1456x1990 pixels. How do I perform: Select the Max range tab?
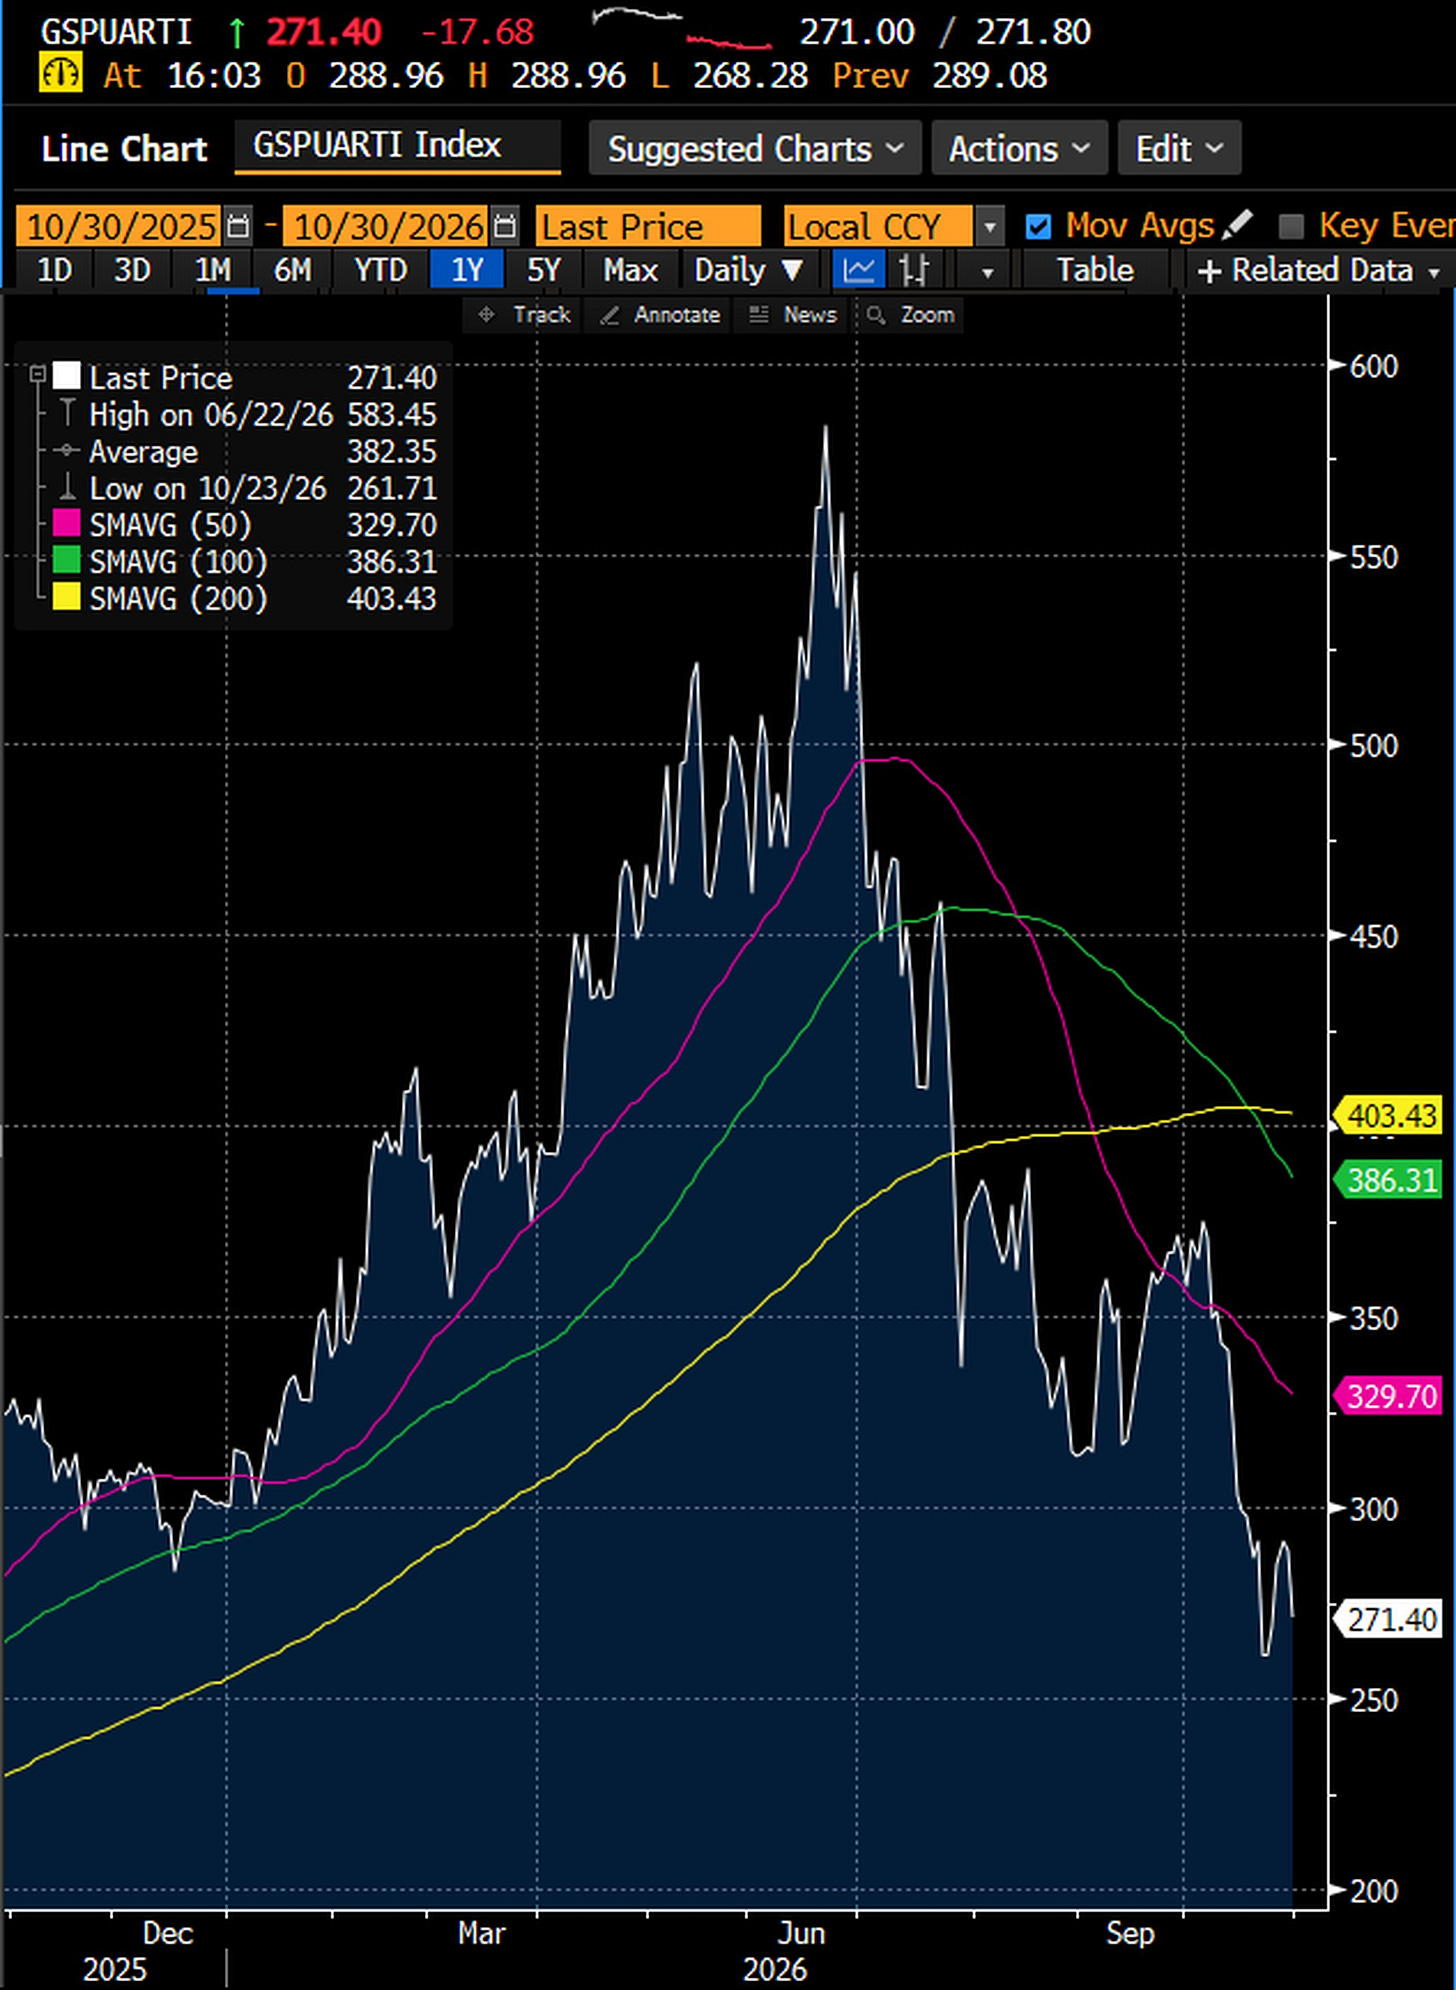pos(631,270)
